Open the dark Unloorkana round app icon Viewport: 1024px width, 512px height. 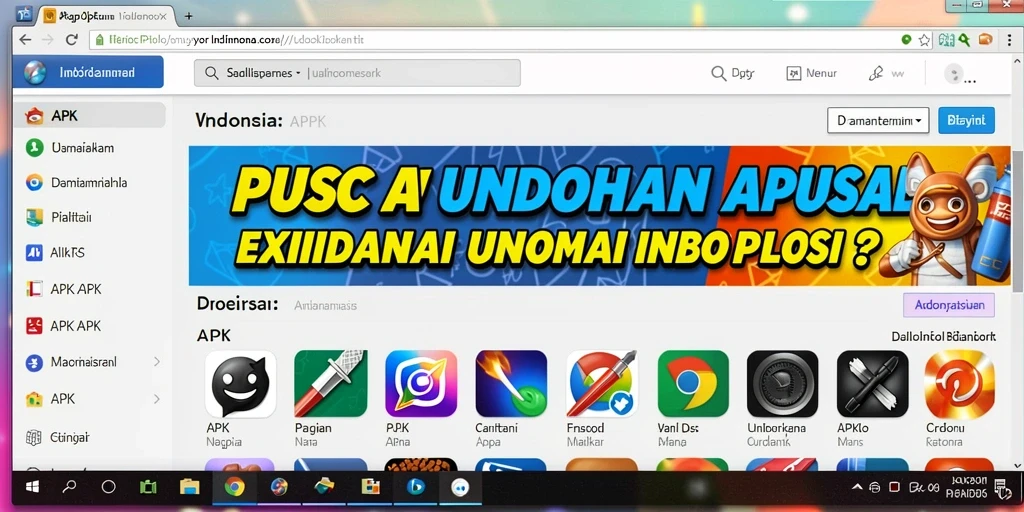pos(782,384)
